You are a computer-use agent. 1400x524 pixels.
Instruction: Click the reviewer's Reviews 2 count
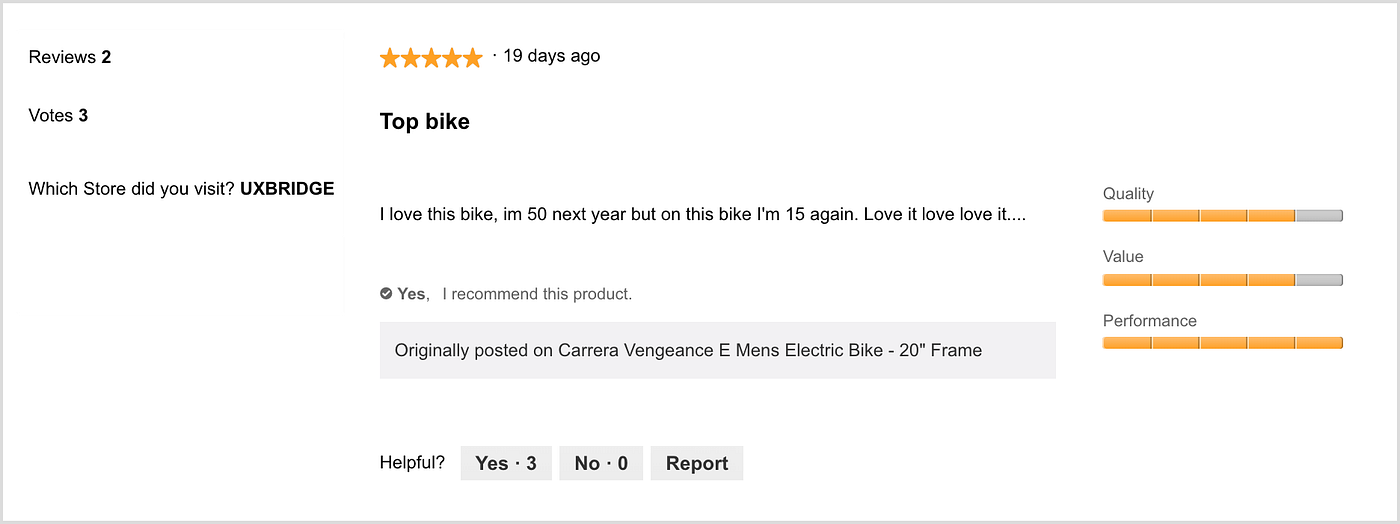(x=70, y=57)
